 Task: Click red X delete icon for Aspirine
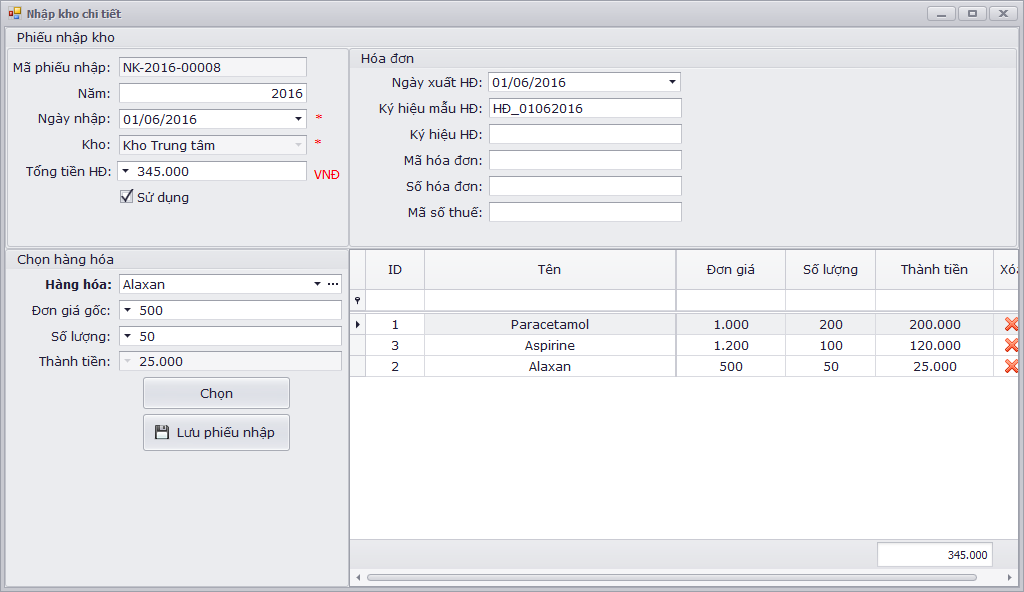pos(1010,345)
